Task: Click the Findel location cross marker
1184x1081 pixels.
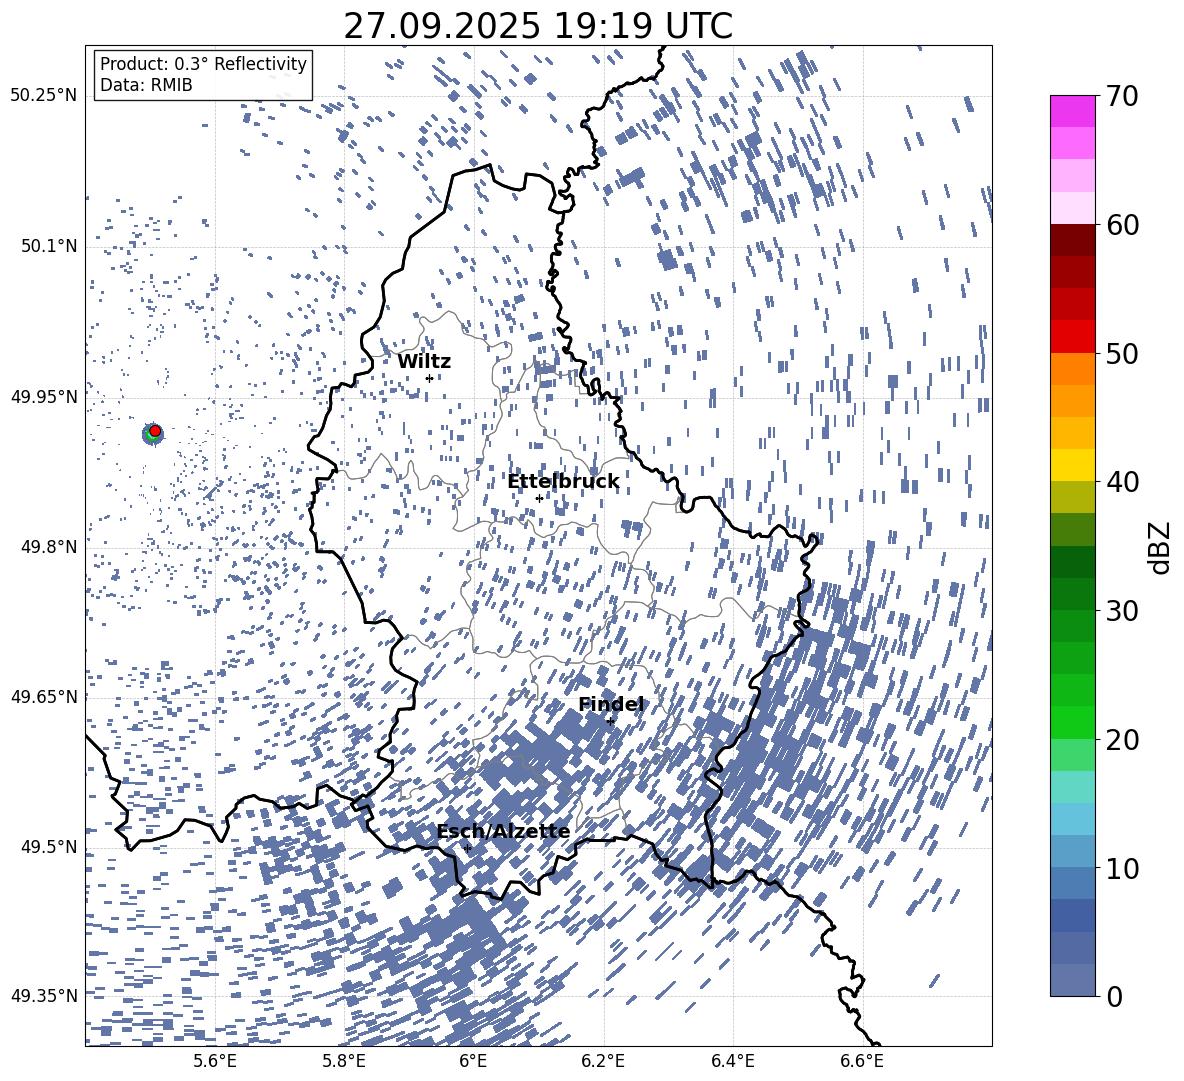Action: pos(610,722)
